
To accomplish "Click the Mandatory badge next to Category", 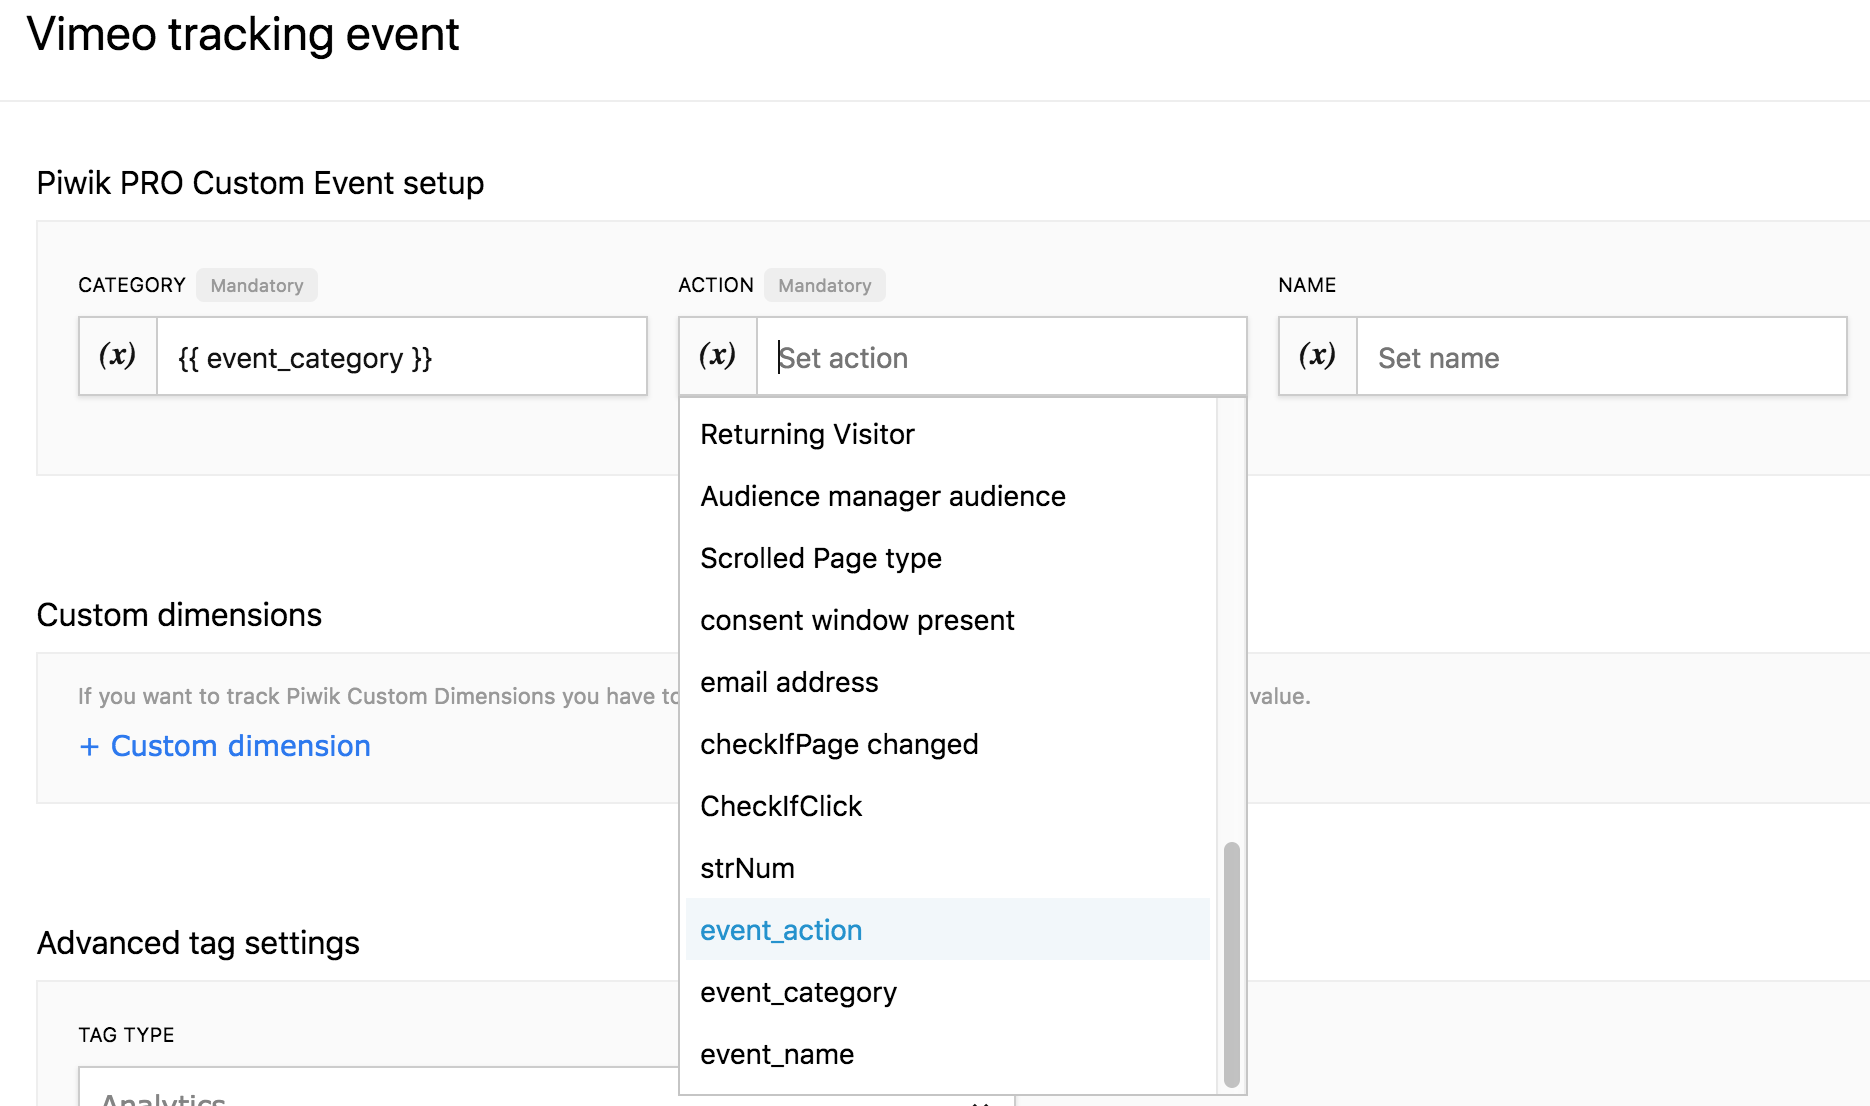I will 257,285.
